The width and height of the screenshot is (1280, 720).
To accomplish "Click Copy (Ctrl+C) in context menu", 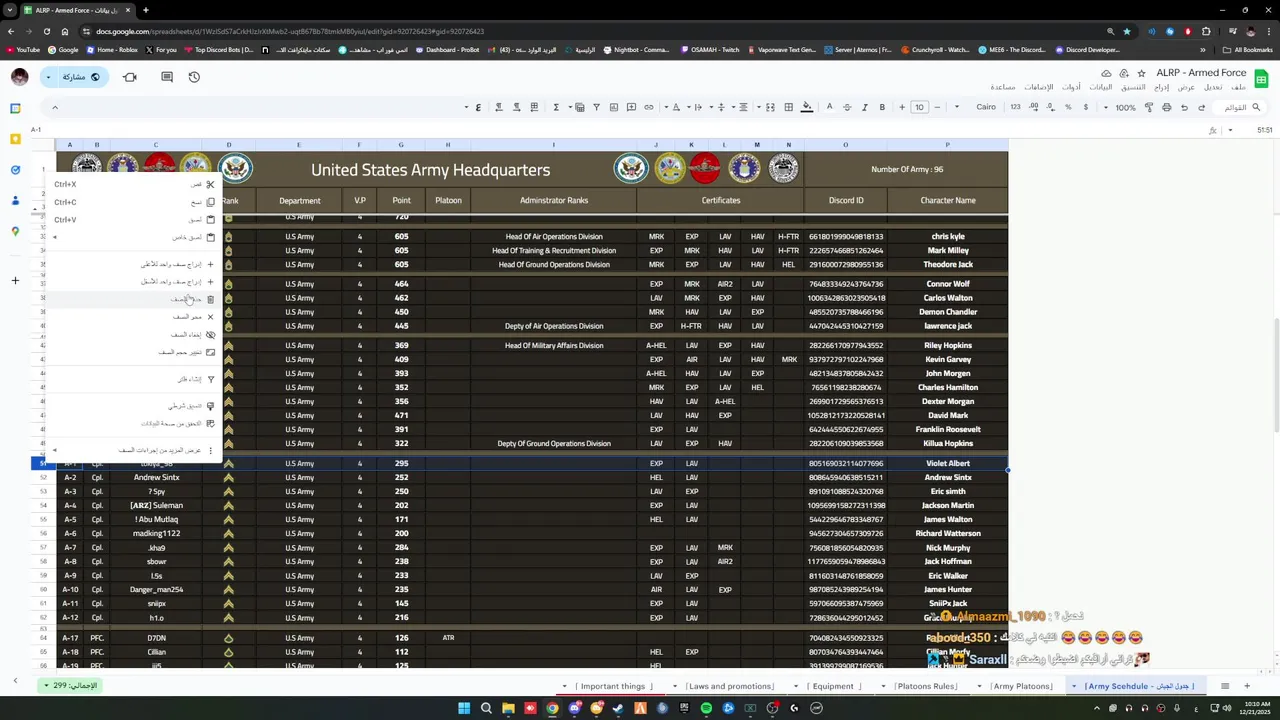I will coord(135,202).
